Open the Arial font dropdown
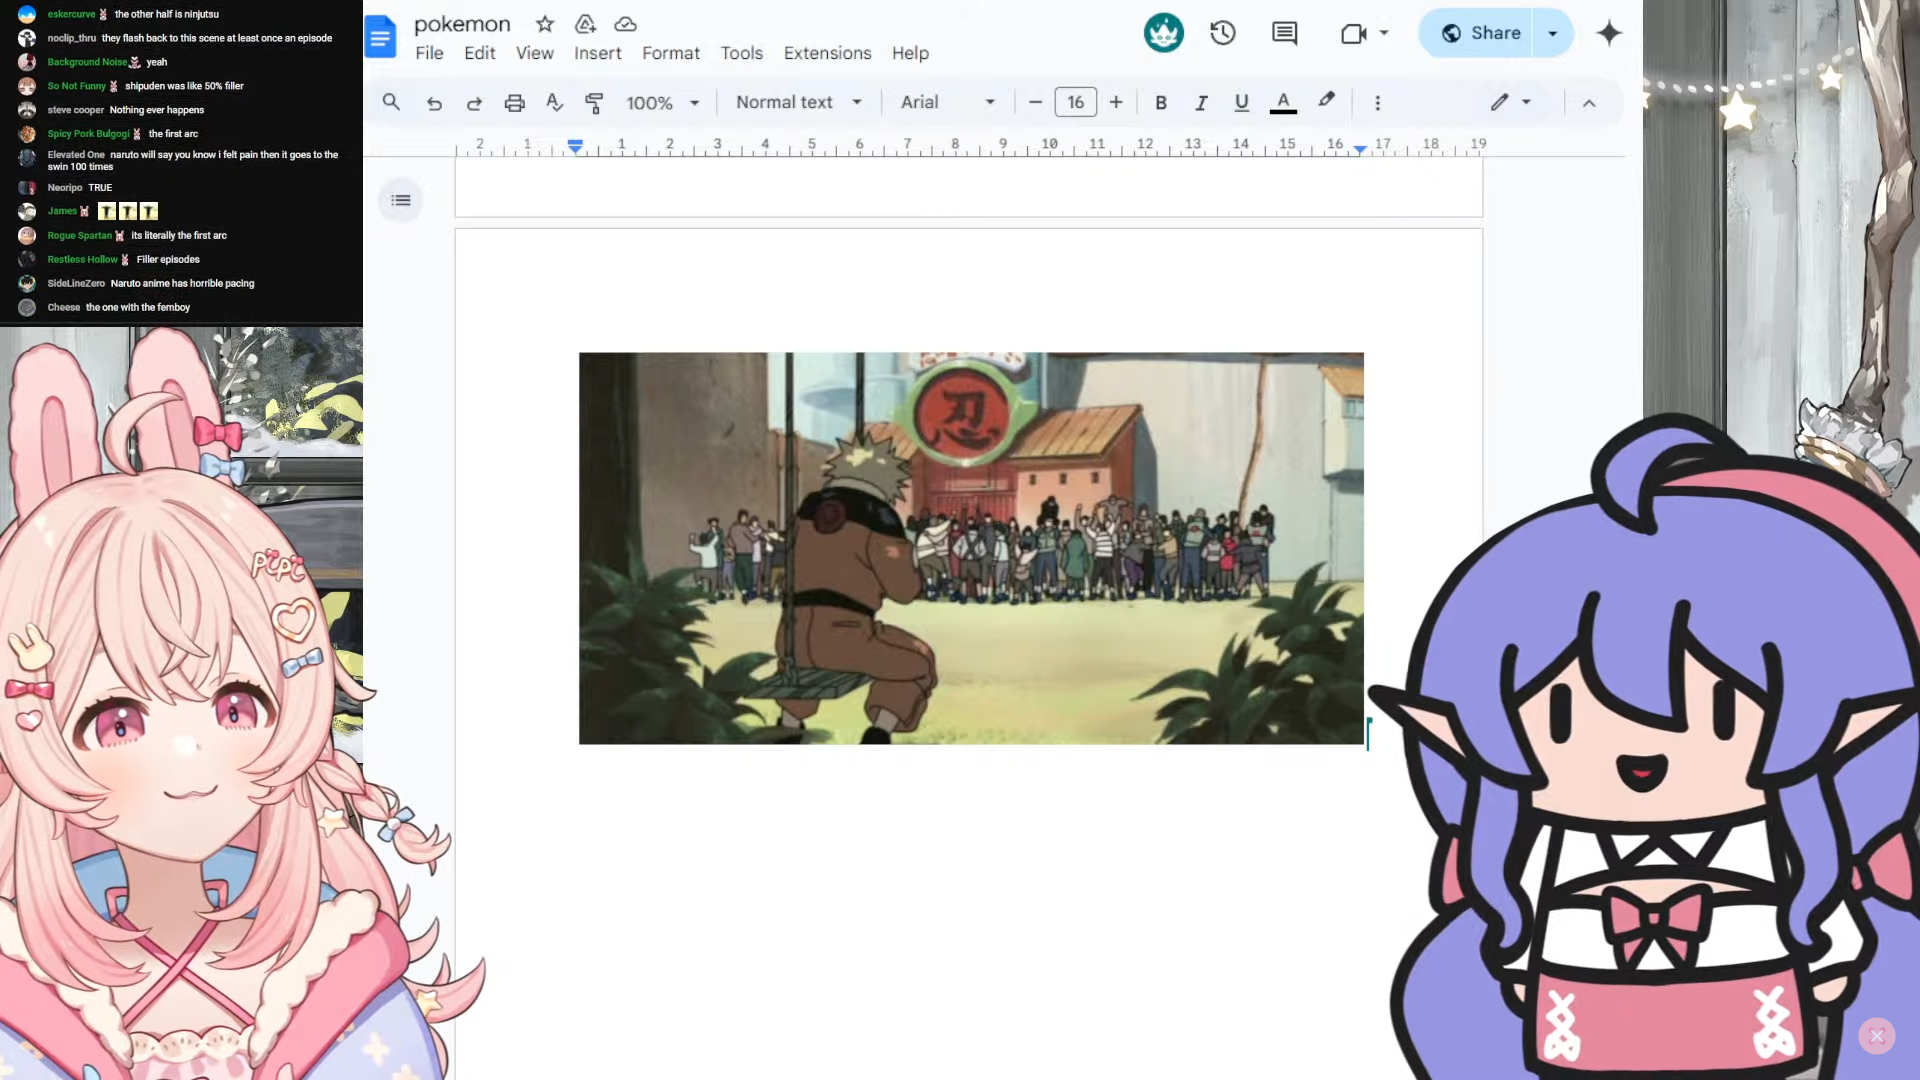The height and width of the screenshot is (1080, 1920). (x=947, y=103)
